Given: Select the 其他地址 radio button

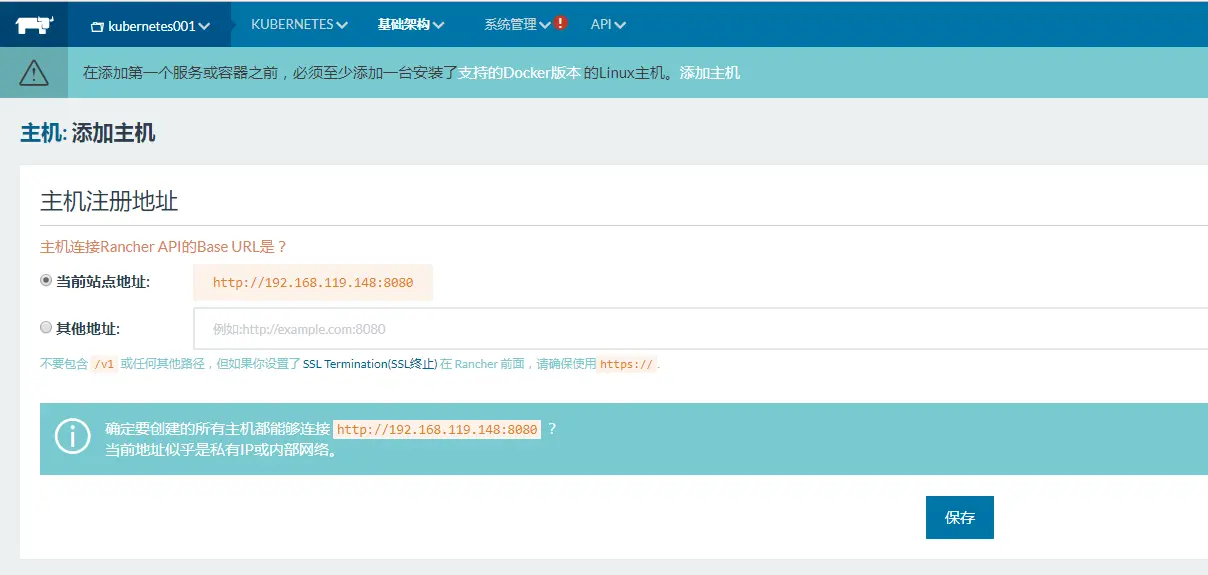Looking at the screenshot, I should 46,327.
